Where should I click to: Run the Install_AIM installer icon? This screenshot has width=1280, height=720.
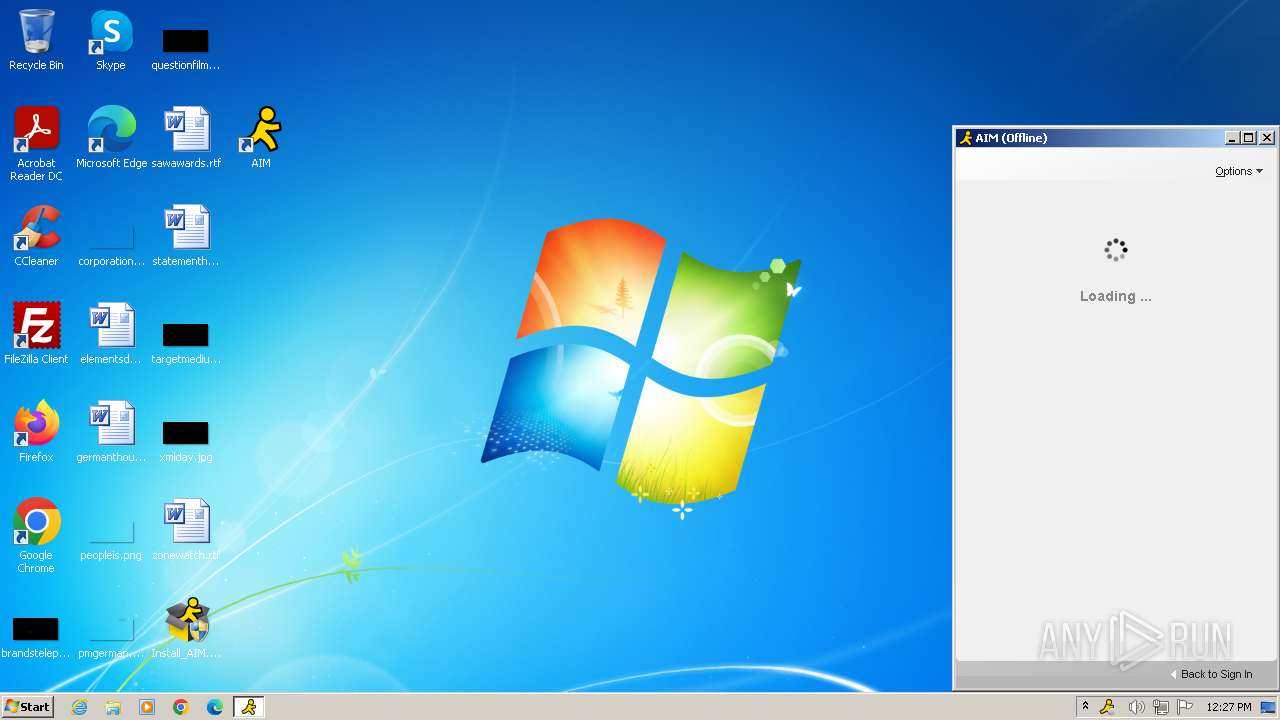point(186,628)
